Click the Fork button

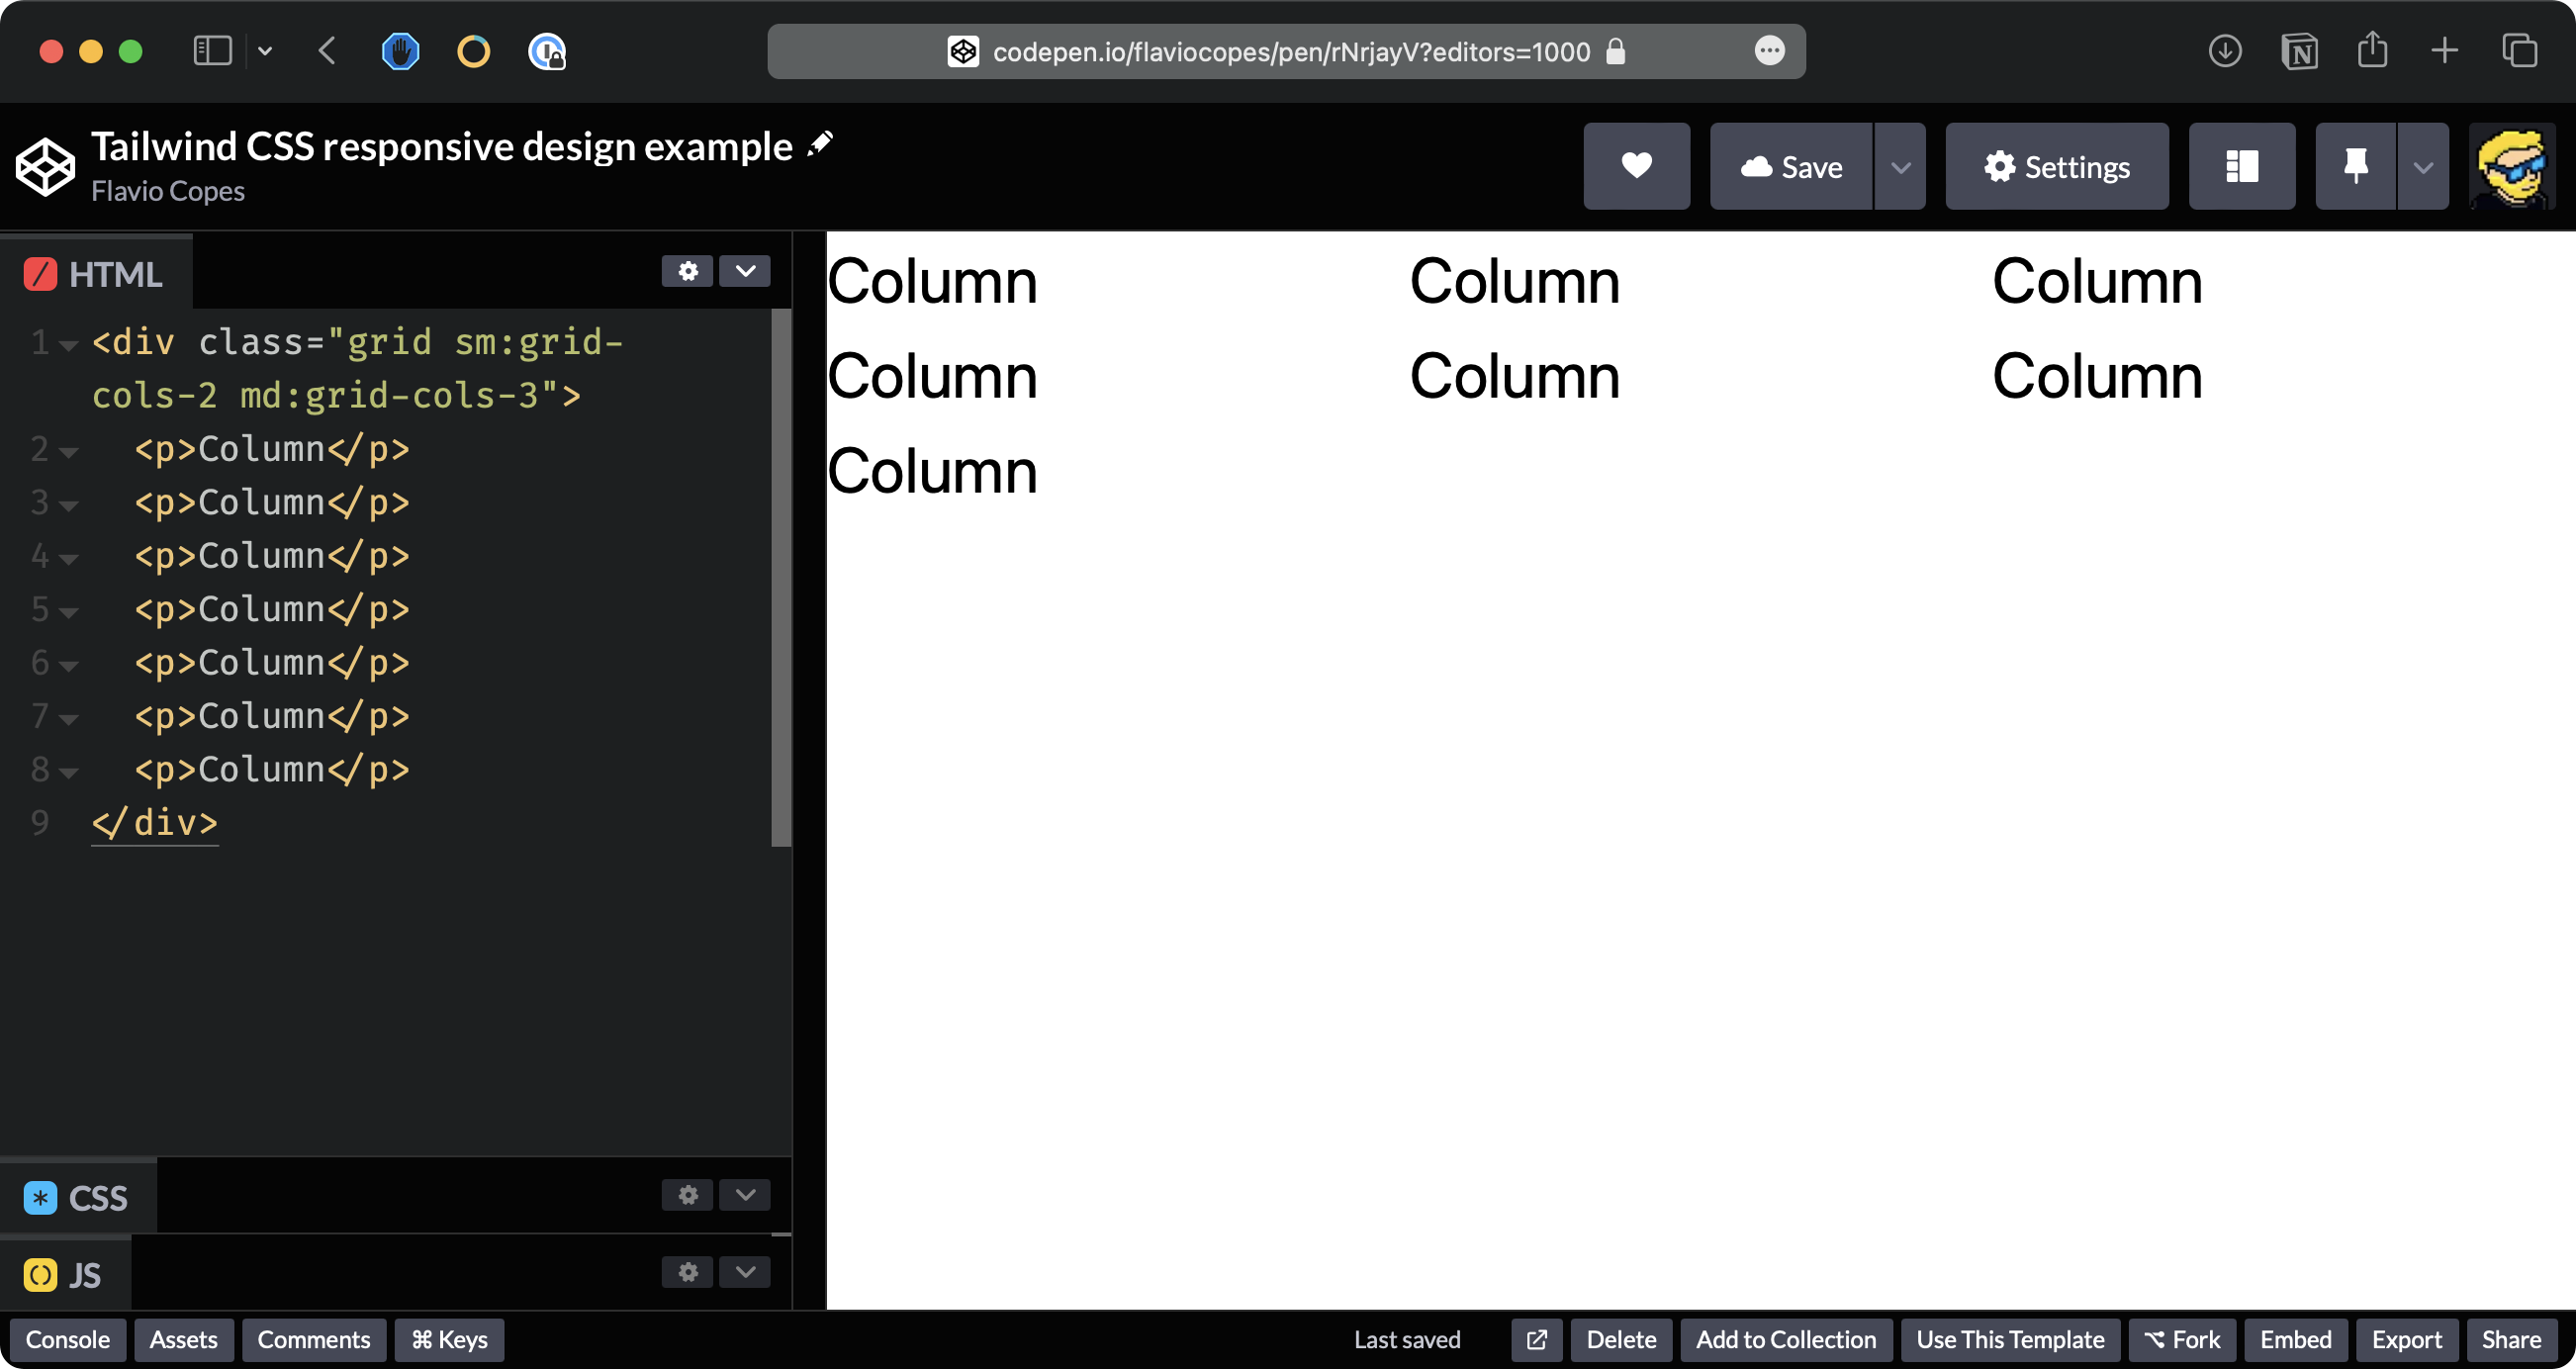coord(2182,1340)
